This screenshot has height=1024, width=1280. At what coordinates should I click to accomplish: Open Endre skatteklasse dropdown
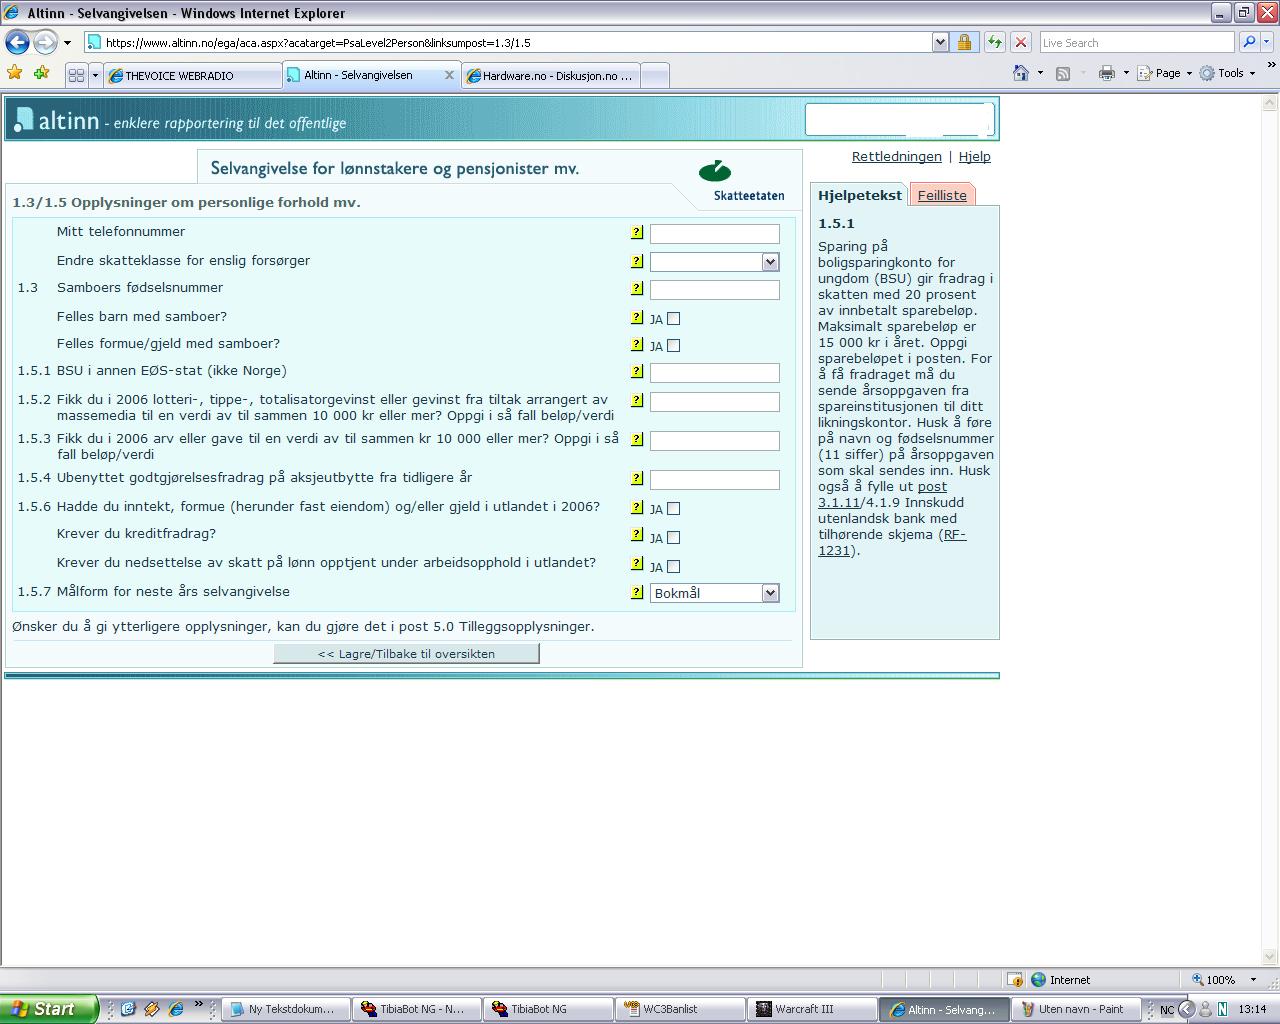click(x=769, y=262)
